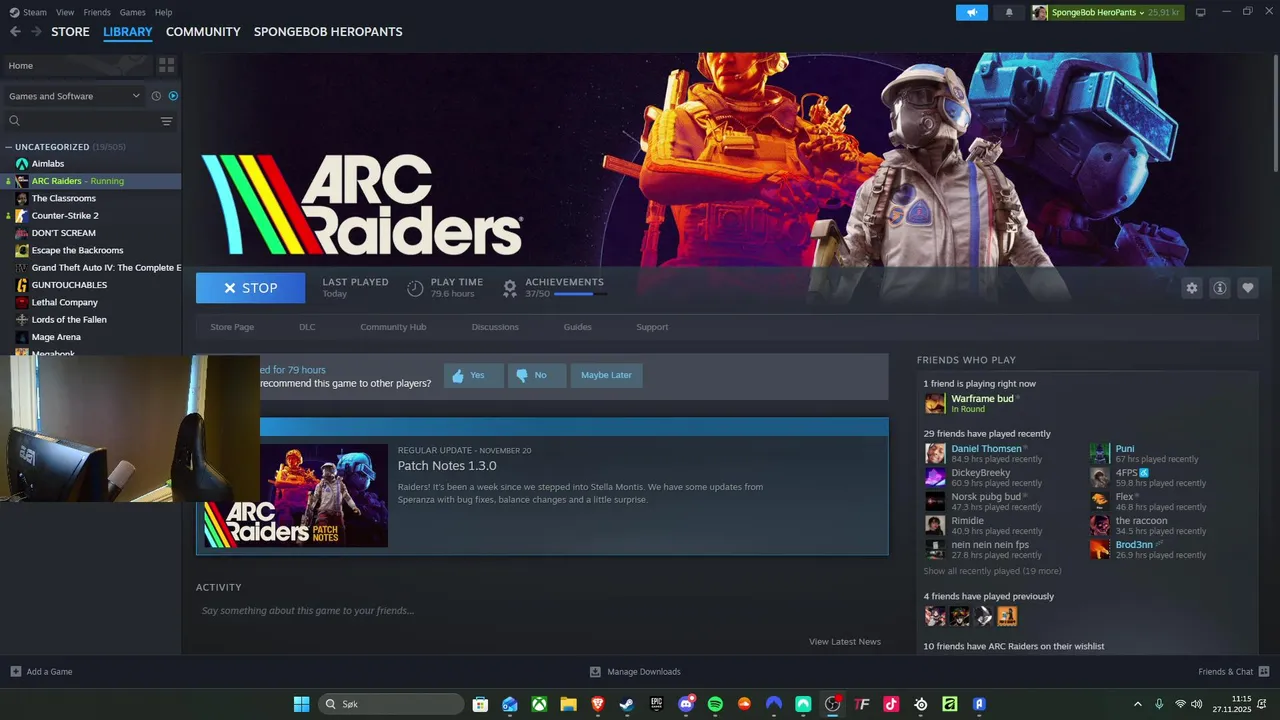Open the library Home view
The height and width of the screenshot is (720, 1280).
click(x=77, y=65)
